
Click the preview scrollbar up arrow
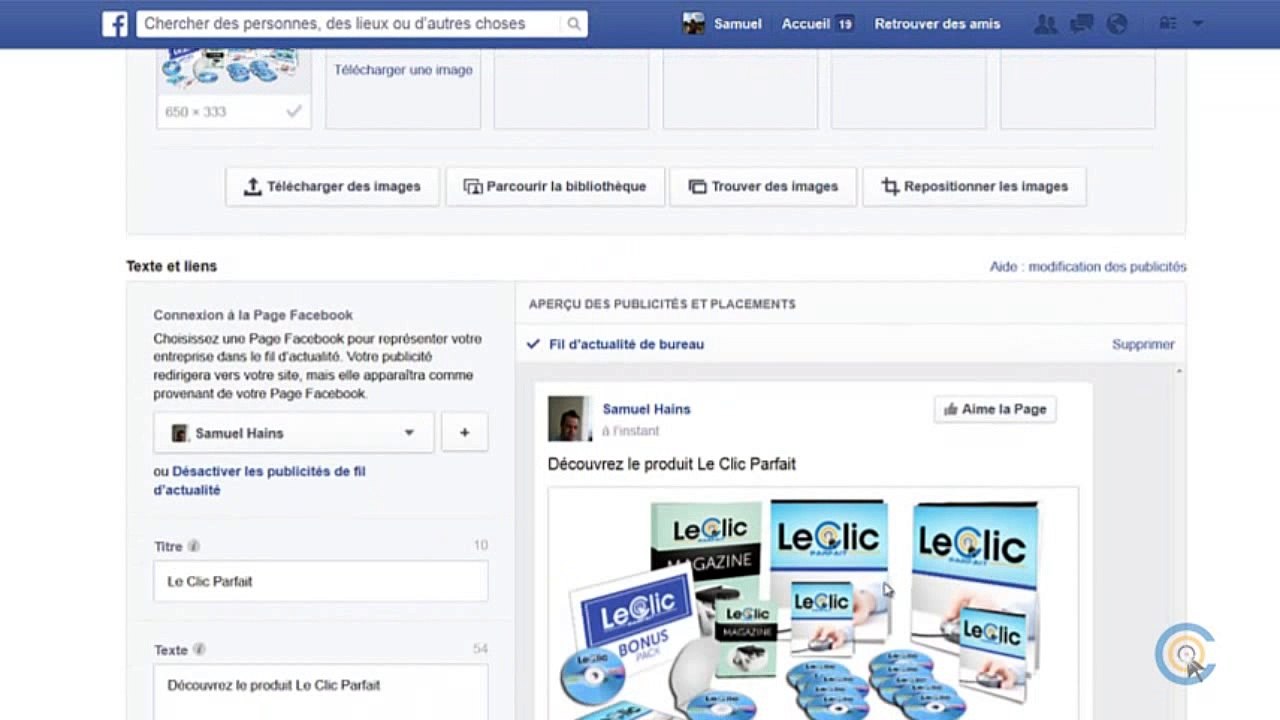(1179, 372)
